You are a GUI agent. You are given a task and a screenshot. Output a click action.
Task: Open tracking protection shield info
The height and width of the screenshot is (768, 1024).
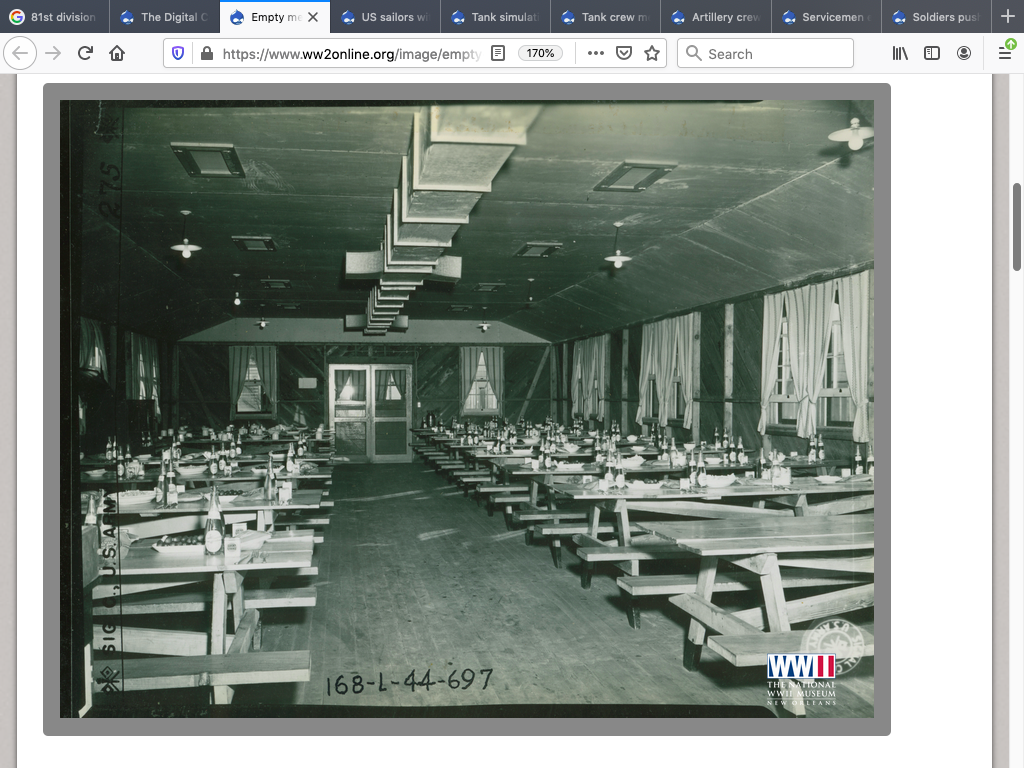pos(179,53)
